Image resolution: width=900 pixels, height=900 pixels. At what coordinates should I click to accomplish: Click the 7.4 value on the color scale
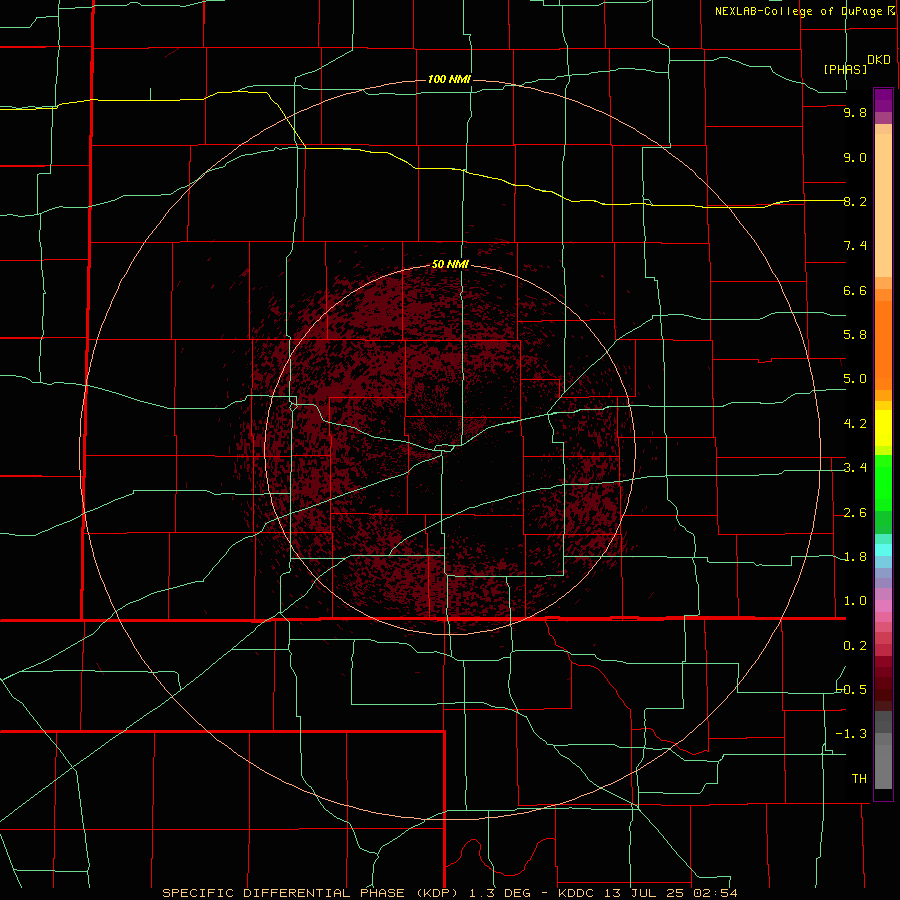[855, 246]
